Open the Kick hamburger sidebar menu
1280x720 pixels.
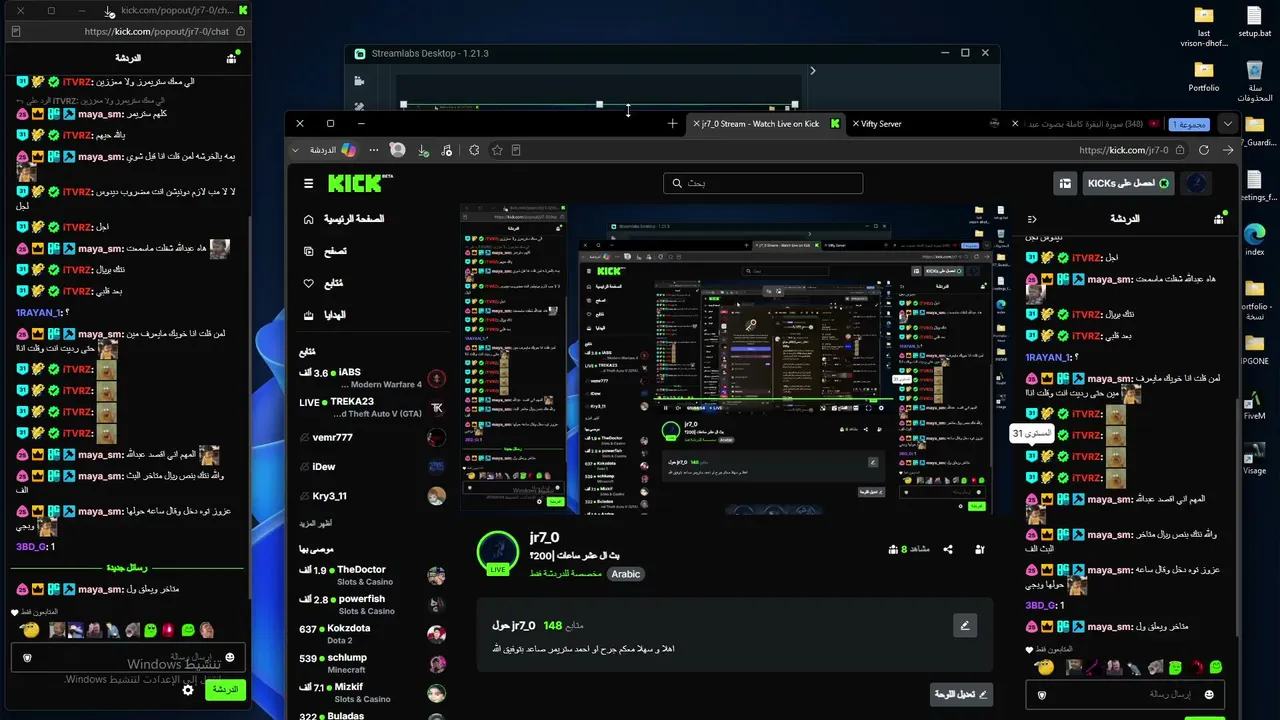tap(309, 183)
